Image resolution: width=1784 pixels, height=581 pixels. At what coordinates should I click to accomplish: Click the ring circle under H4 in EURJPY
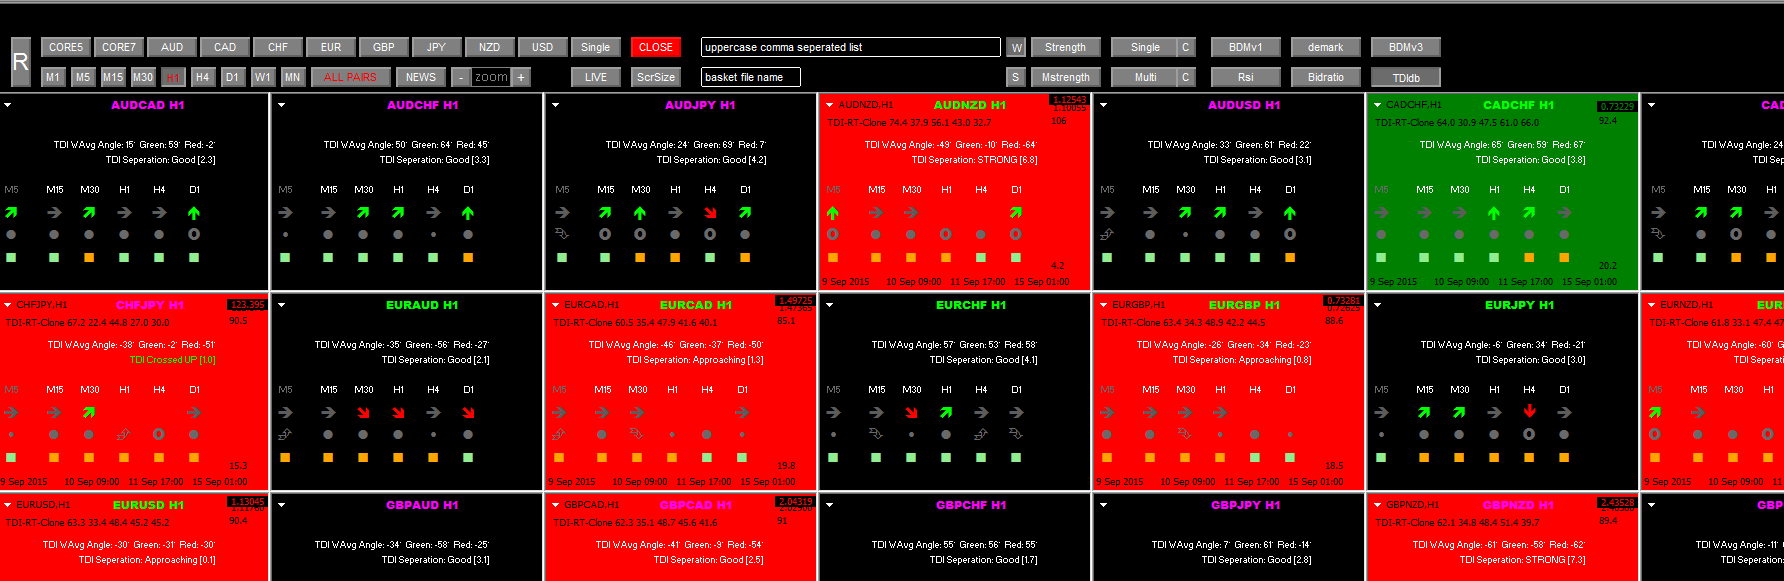coord(1529,435)
